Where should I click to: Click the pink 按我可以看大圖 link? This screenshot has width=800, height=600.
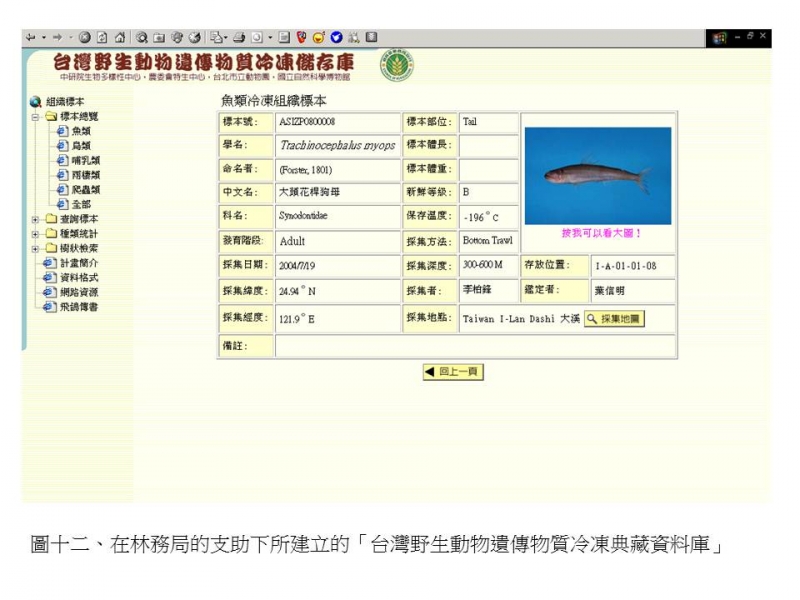(x=601, y=234)
